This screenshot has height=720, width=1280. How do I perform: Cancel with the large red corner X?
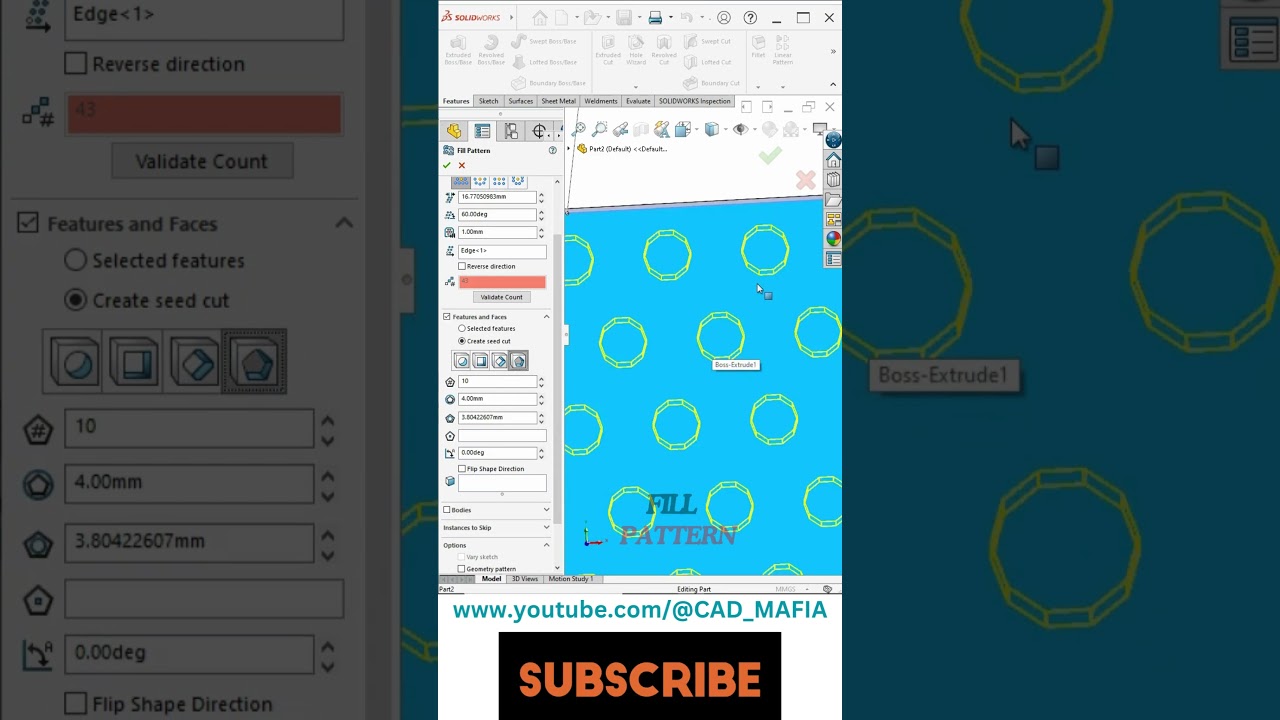click(x=805, y=180)
